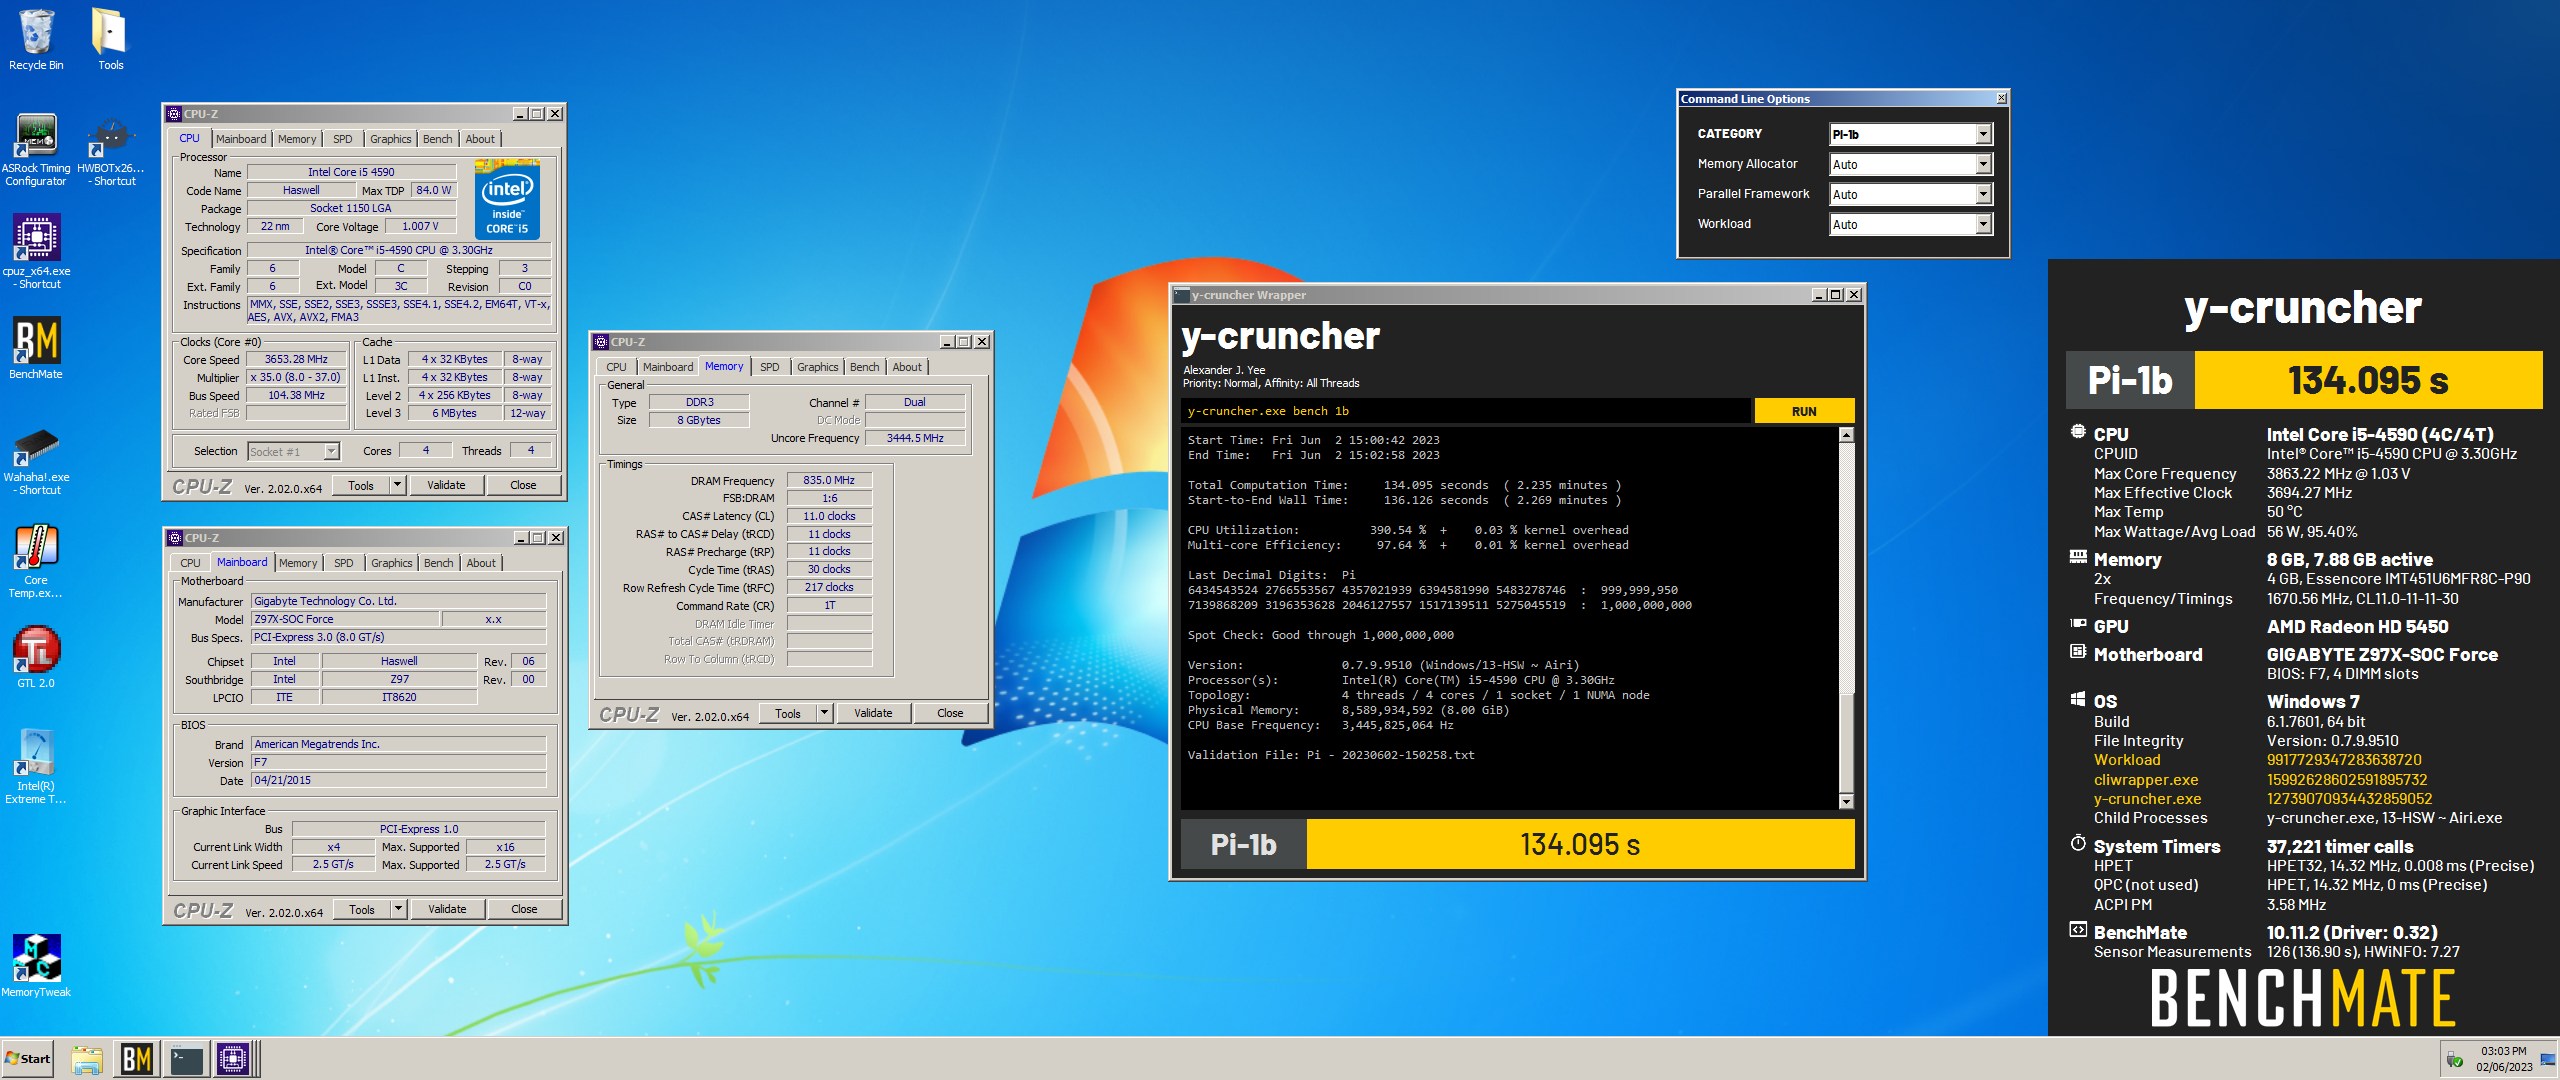The image size is (2560, 1080).
Task: Click the yellow 134.095 s result bar in wrapper
Action: (1580, 845)
